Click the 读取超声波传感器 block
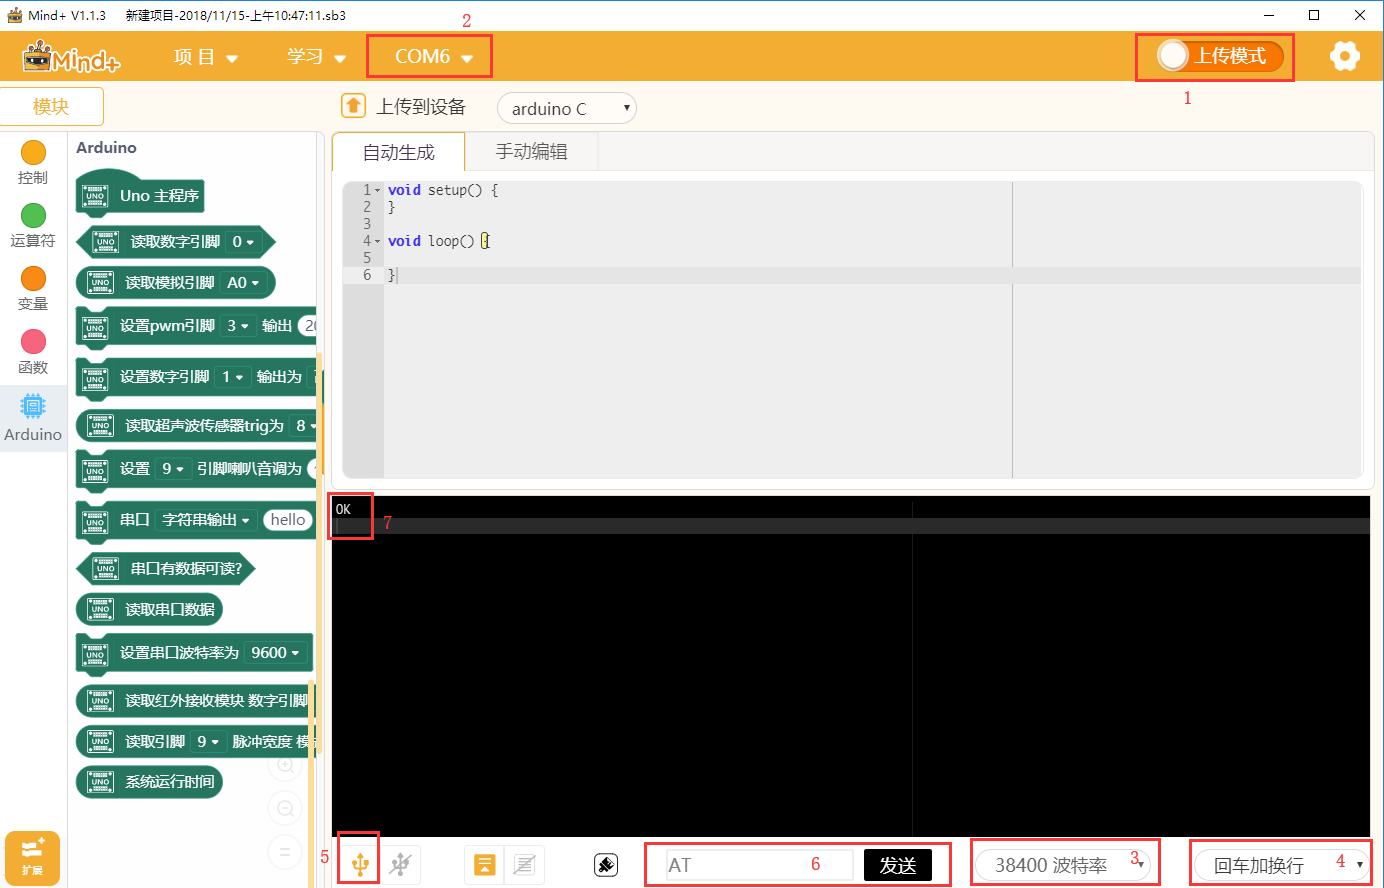 pyautogui.click(x=196, y=425)
